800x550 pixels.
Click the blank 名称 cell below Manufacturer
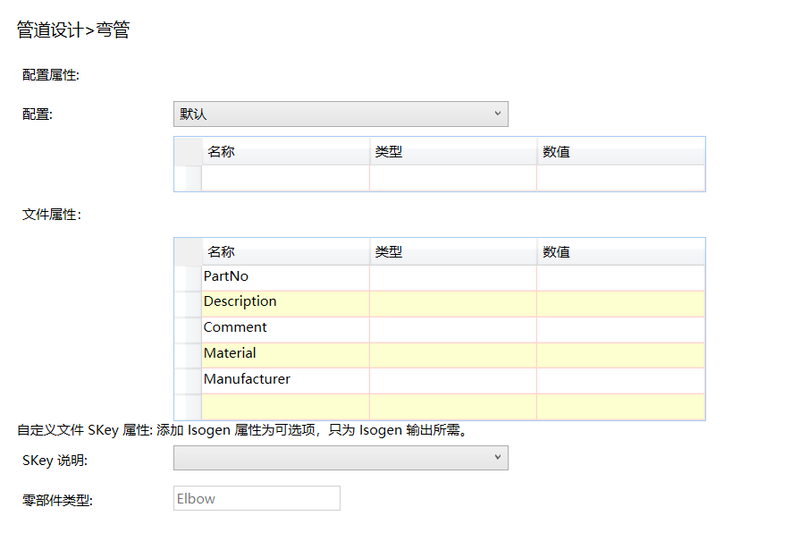click(285, 407)
